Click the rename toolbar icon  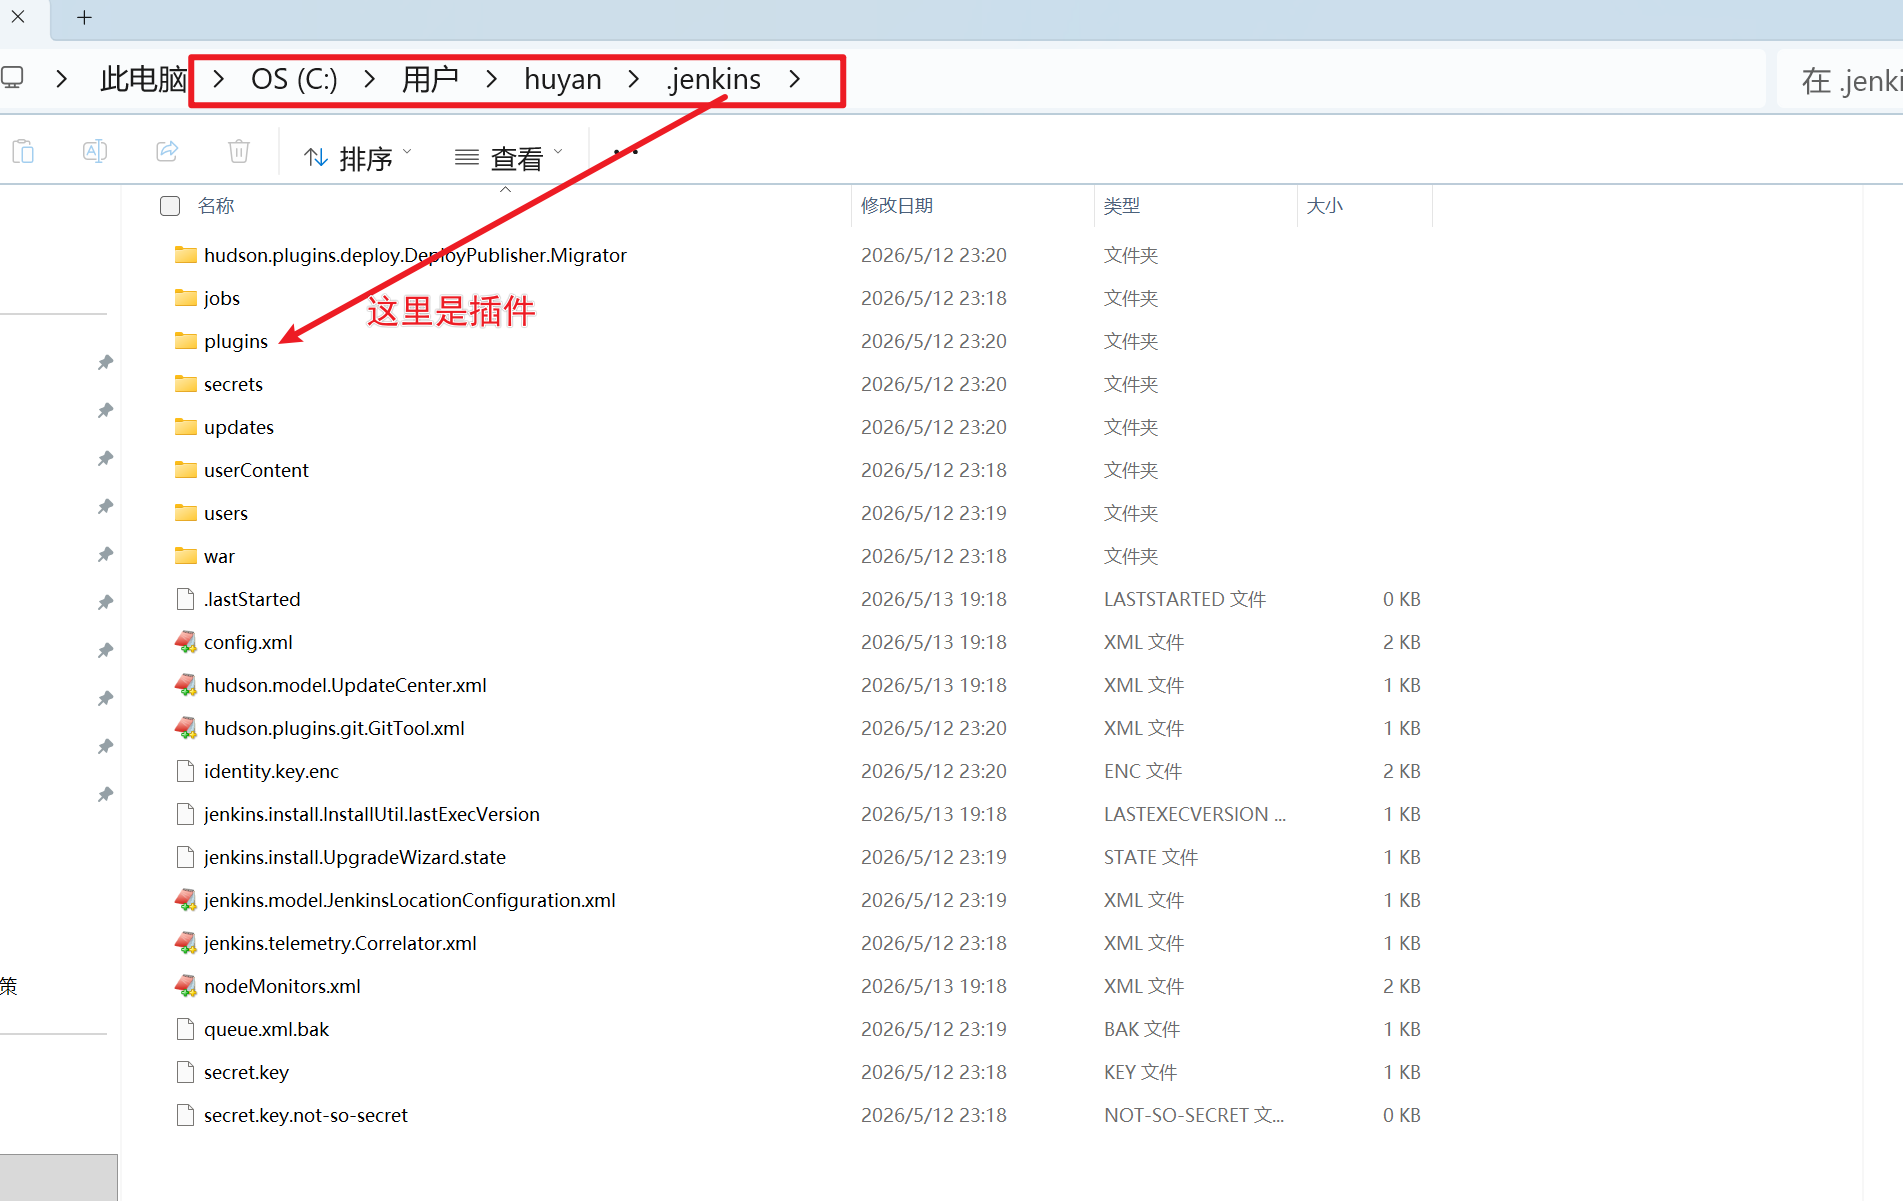point(95,152)
